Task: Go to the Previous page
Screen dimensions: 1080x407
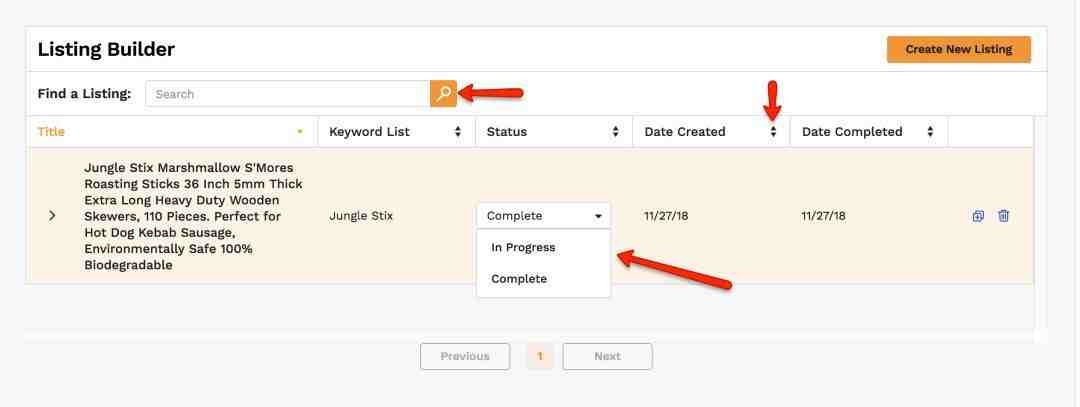Action: (465, 356)
